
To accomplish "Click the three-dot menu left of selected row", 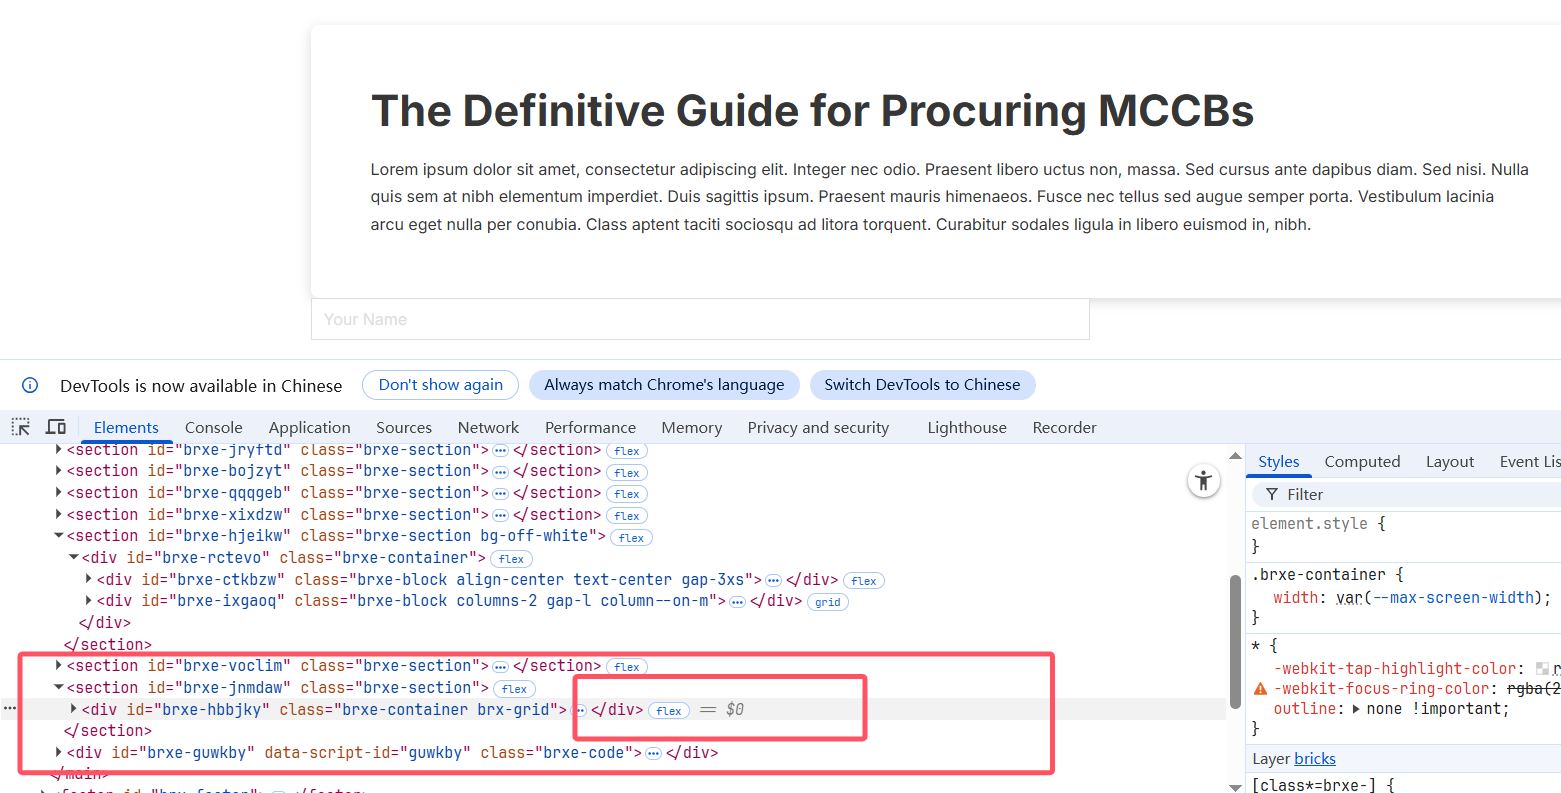I will [x=10, y=709].
